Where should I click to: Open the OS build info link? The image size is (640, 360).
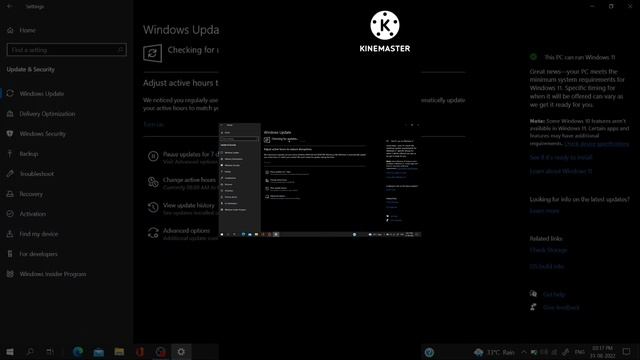[547, 267]
